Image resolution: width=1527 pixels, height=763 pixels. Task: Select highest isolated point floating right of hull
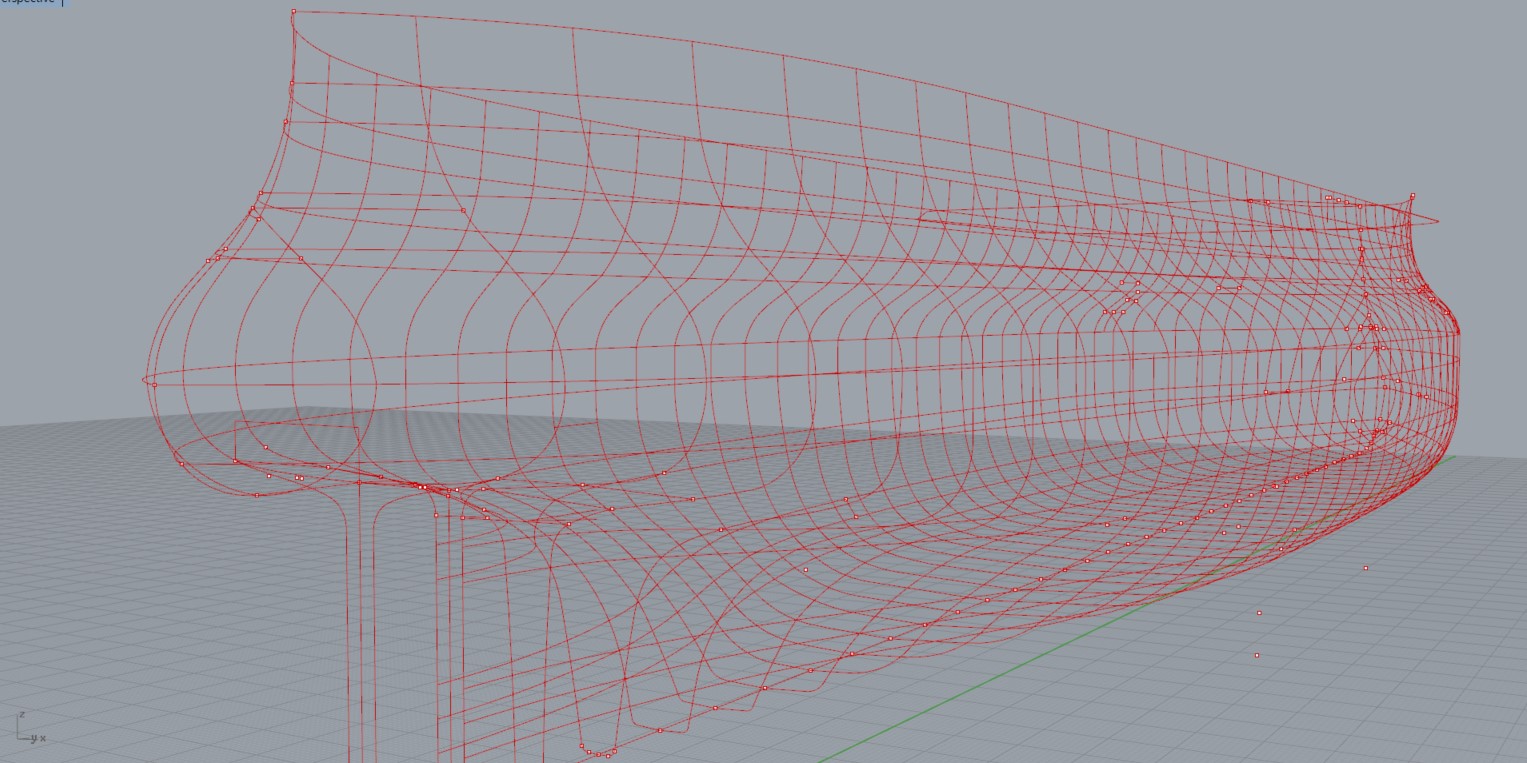[x=1366, y=568]
